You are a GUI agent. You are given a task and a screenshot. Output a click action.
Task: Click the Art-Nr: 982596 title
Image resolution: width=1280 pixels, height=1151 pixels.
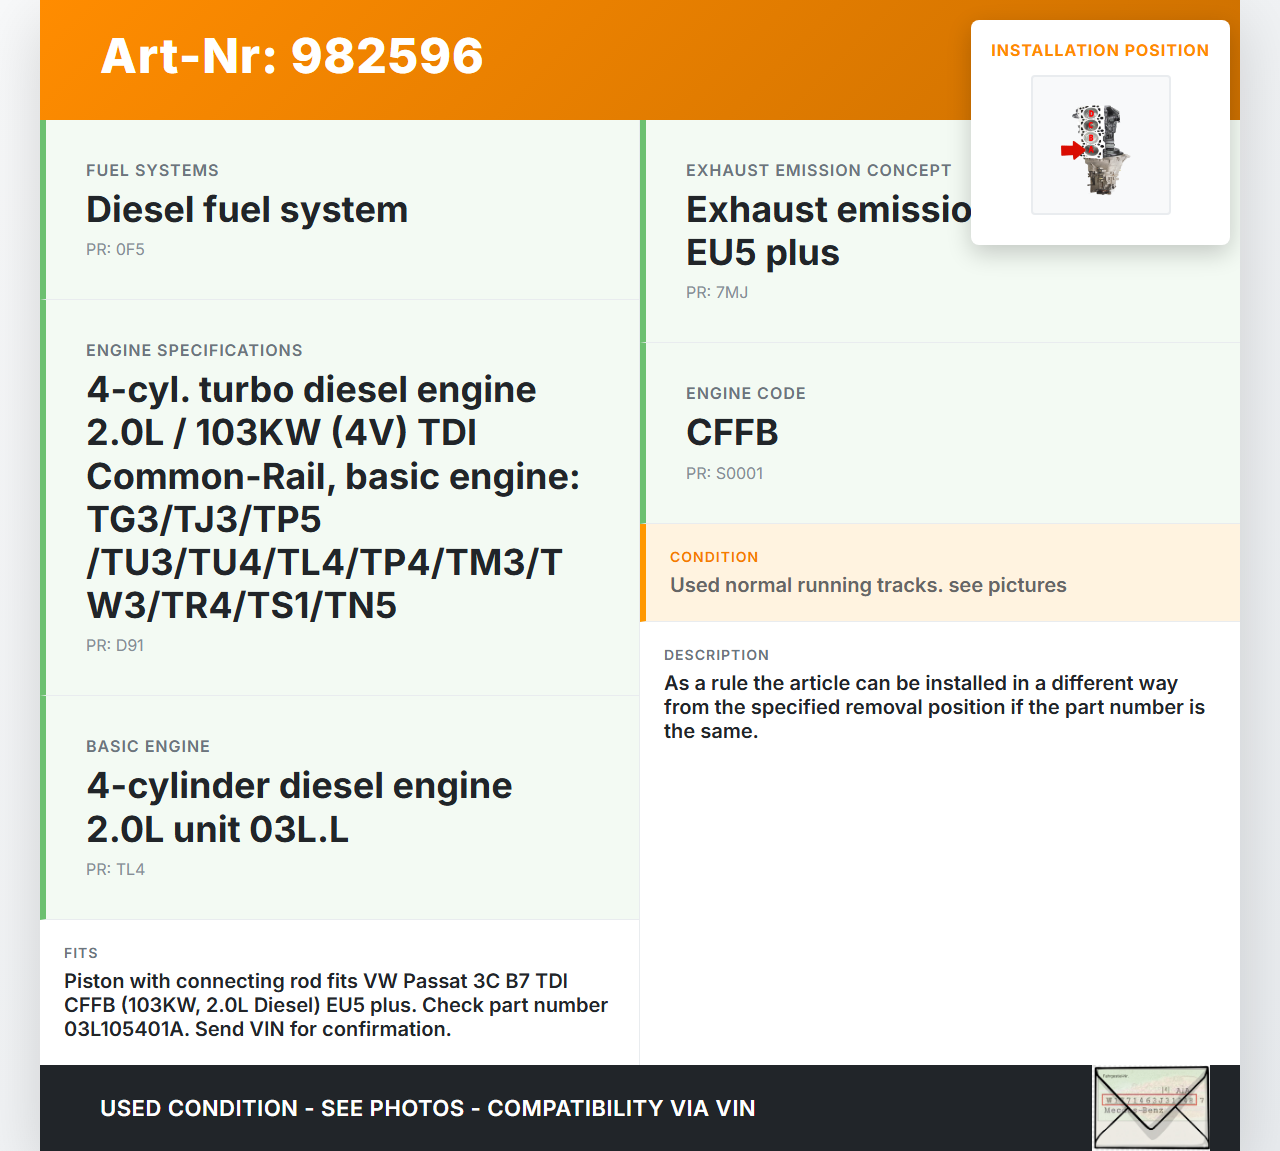click(x=292, y=56)
